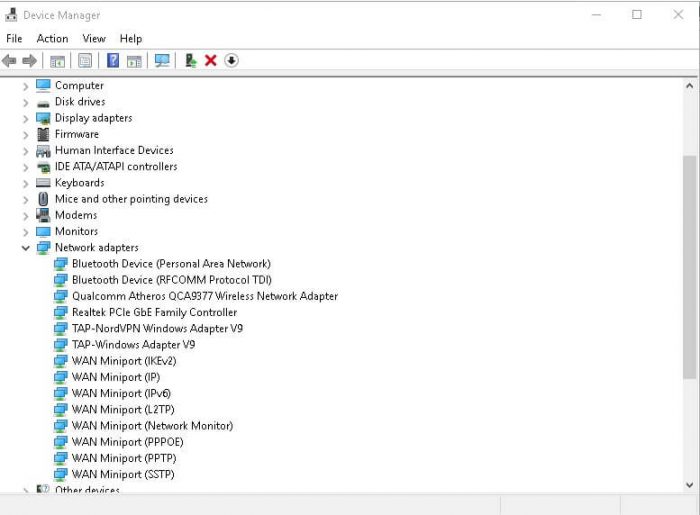The height and width of the screenshot is (515, 700).
Task: Expand the Disk drives node
Action: 25,103
